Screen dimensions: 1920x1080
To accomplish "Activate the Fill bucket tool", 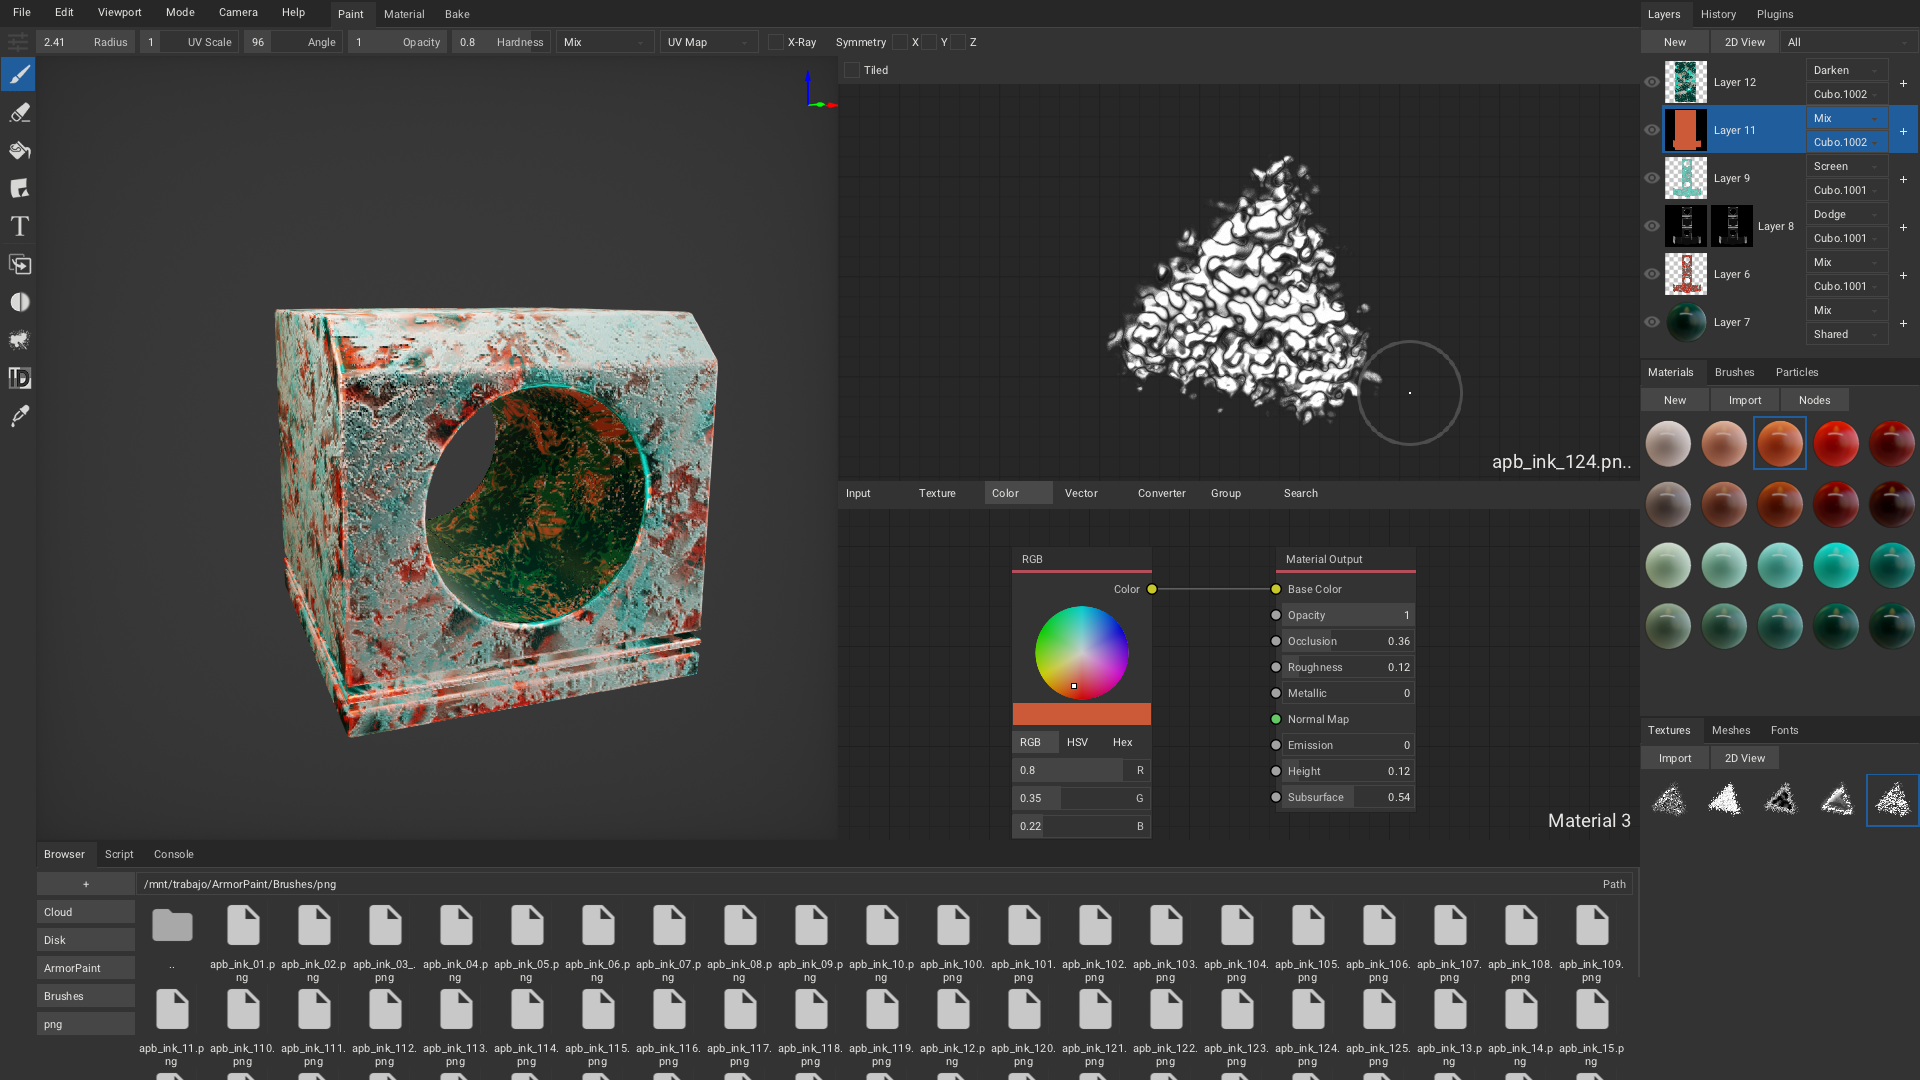I will coord(18,151).
